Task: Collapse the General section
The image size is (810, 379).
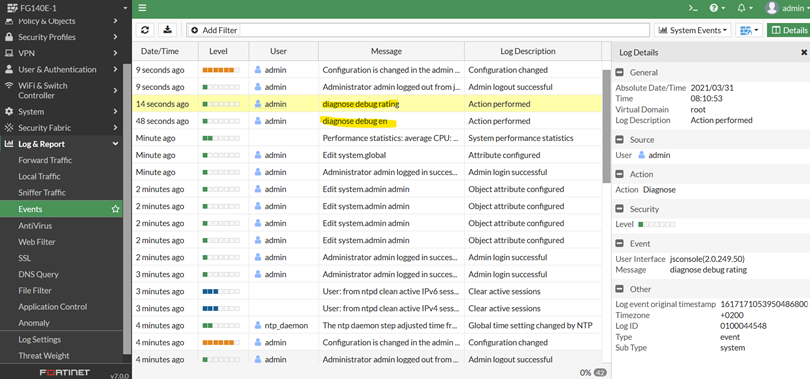Action: click(619, 72)
